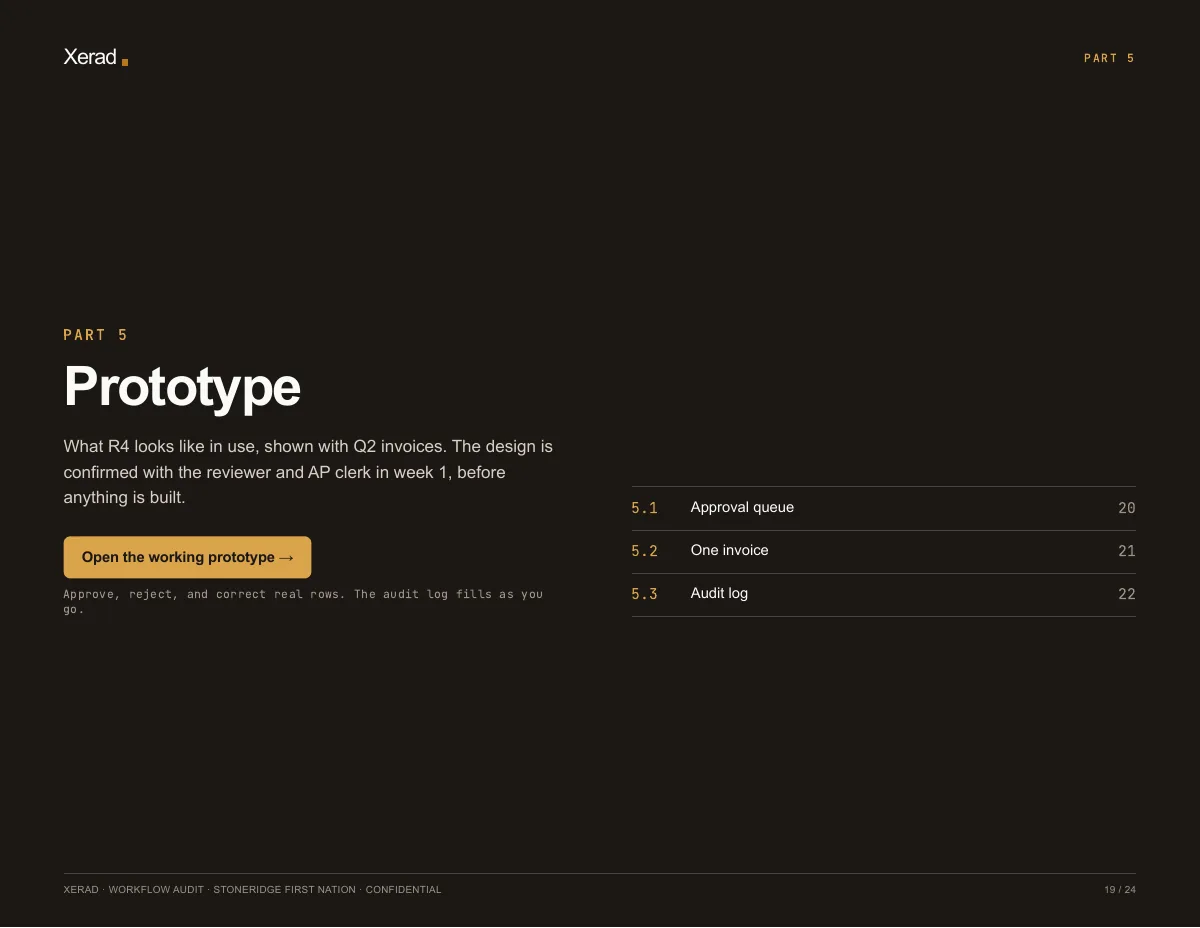
Task: Click the 5.2 section number
Action: pyautogui.click(x=644, y=551)
